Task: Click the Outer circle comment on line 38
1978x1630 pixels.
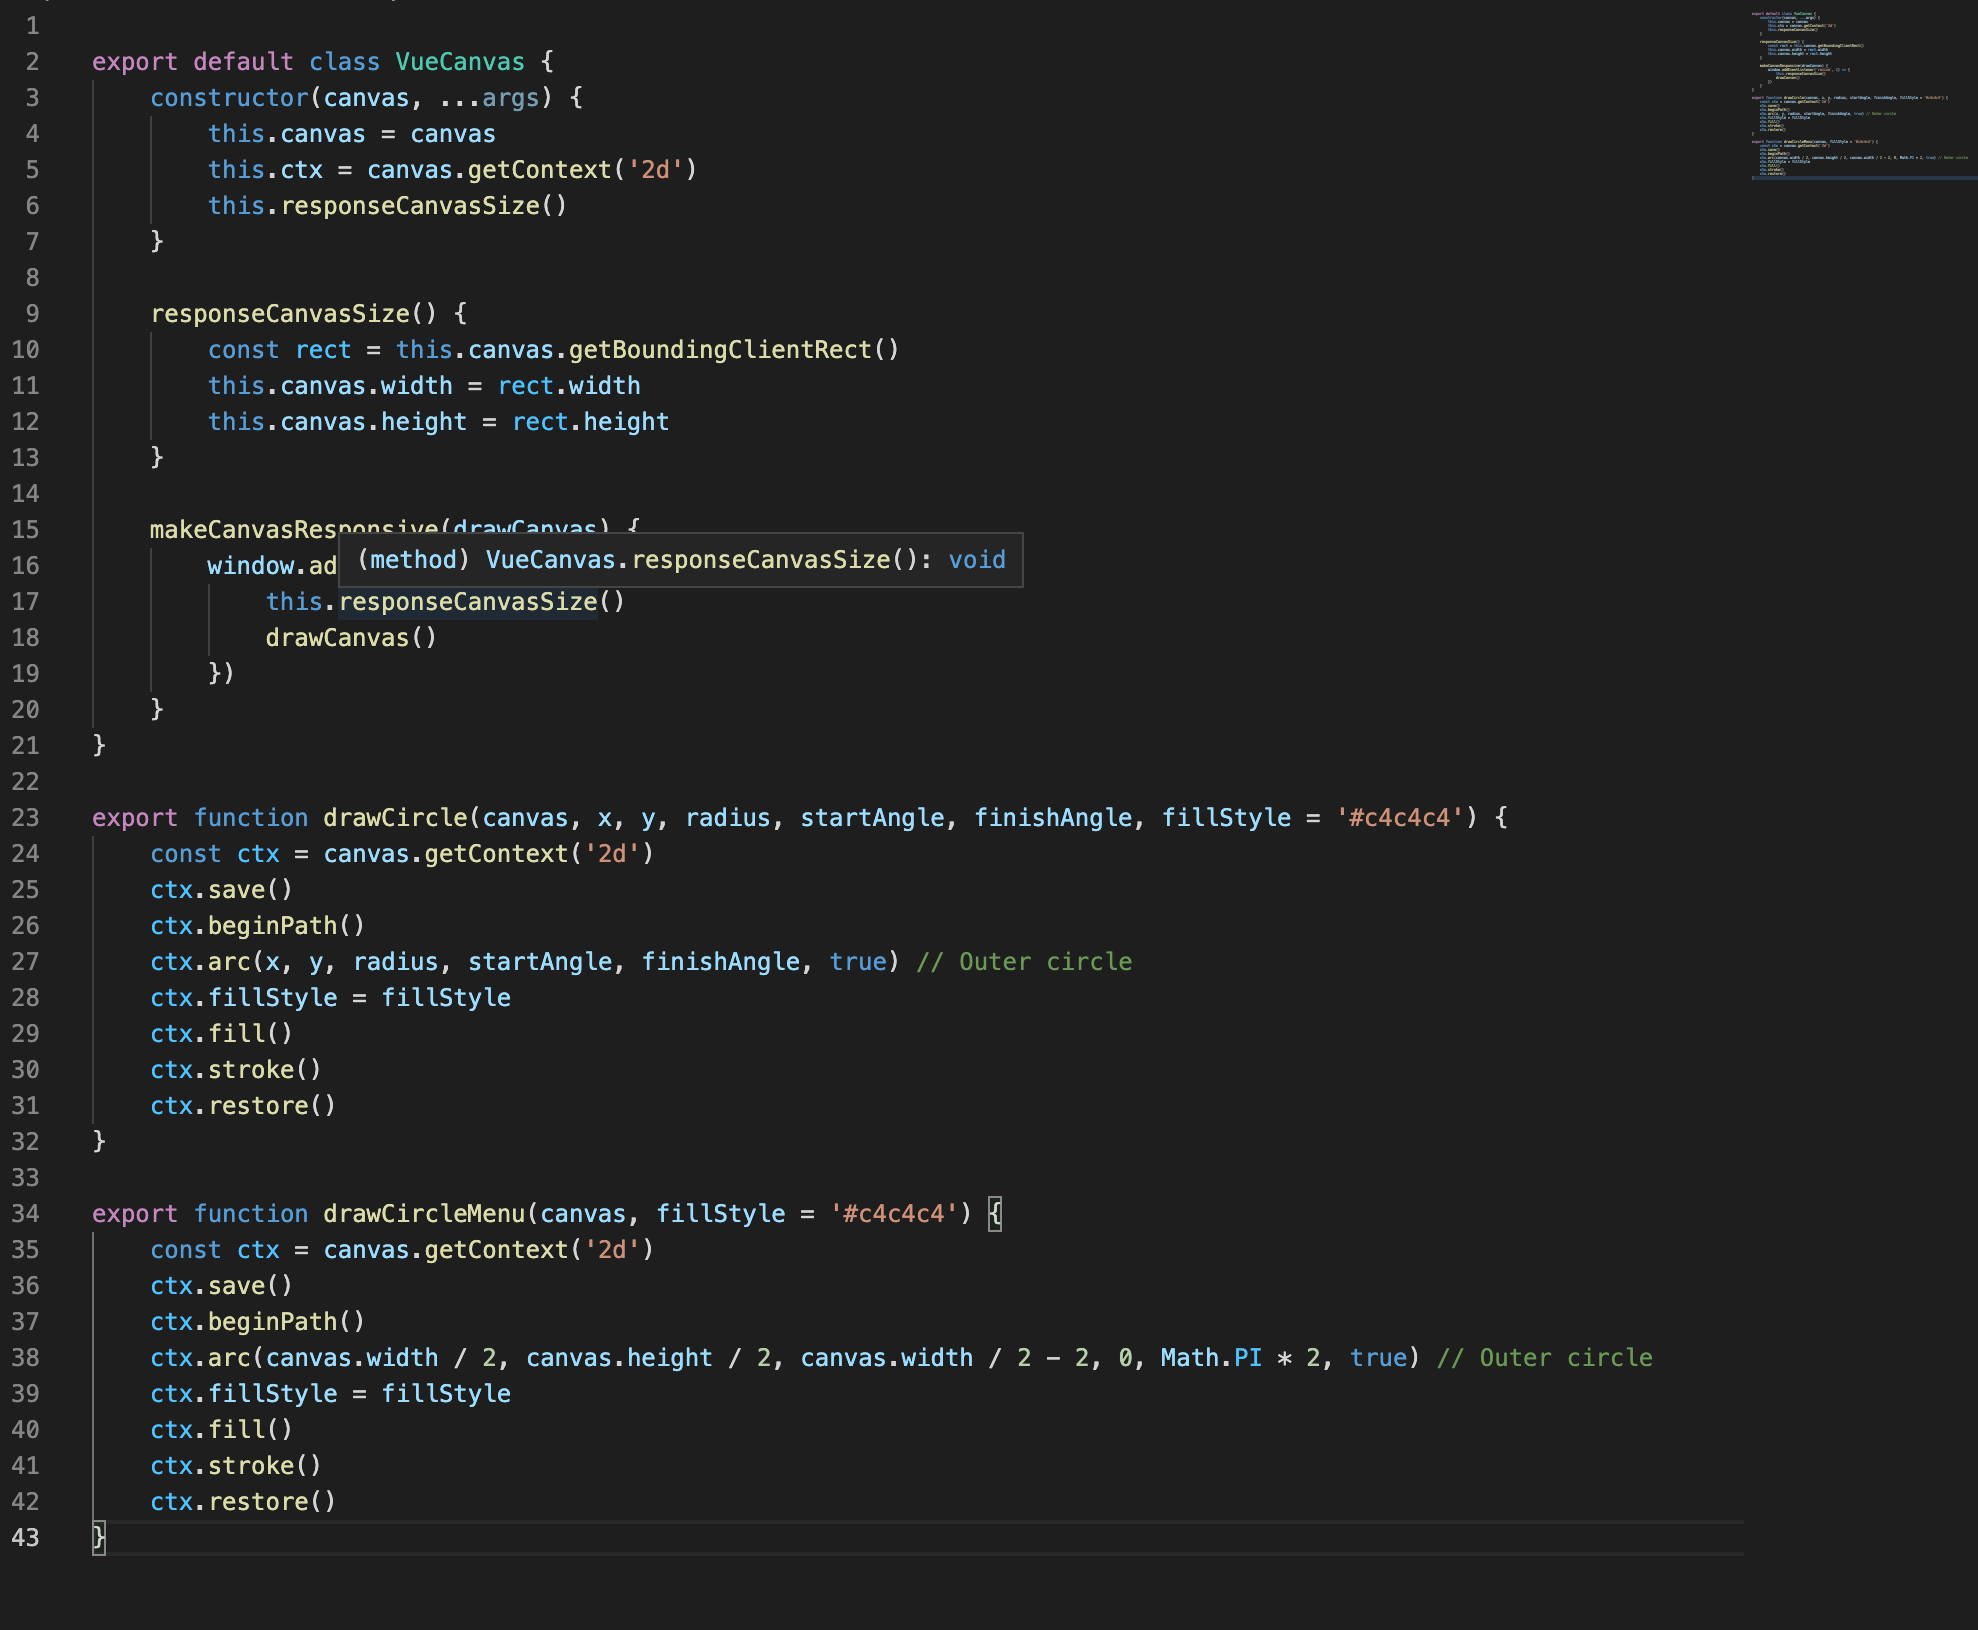Action: (x=1544, y=1358)
